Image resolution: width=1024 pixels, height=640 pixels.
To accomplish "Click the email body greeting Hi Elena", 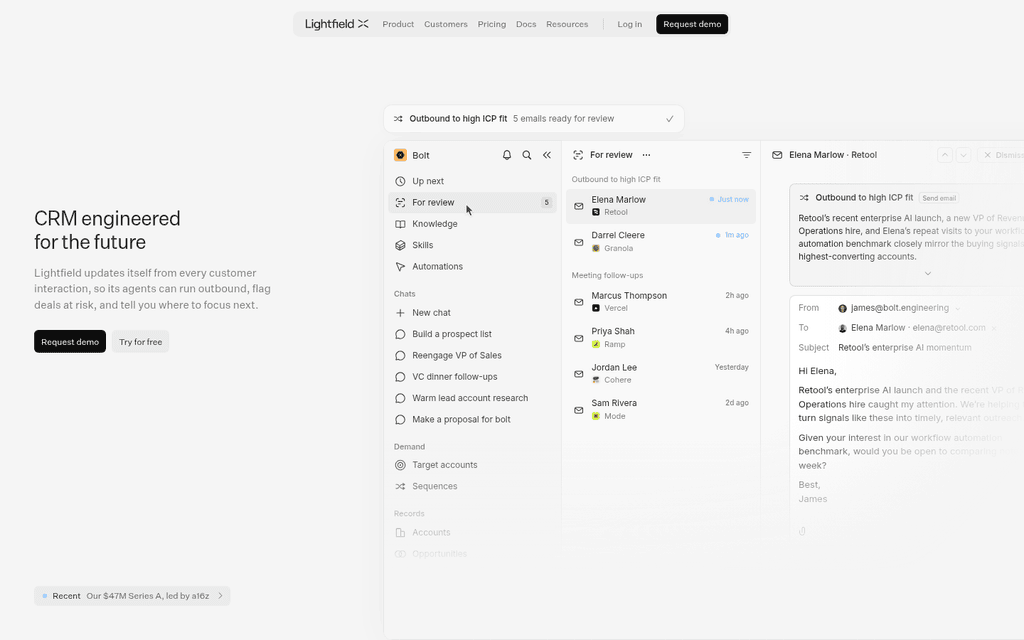I will click(817, 371).
